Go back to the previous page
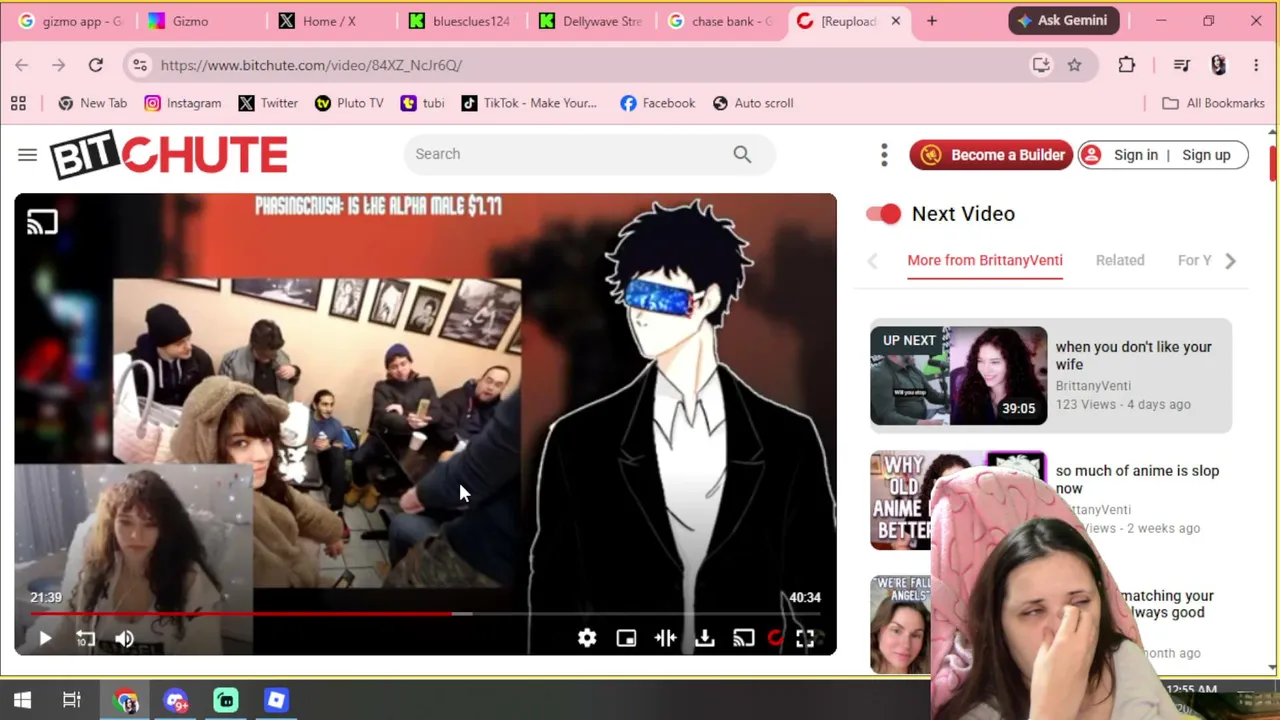 click(22, 65)
